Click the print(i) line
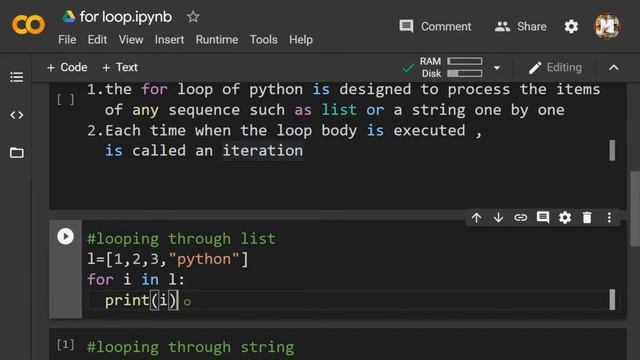The width and height of the screenshot is (640, 360). point(142,300)
